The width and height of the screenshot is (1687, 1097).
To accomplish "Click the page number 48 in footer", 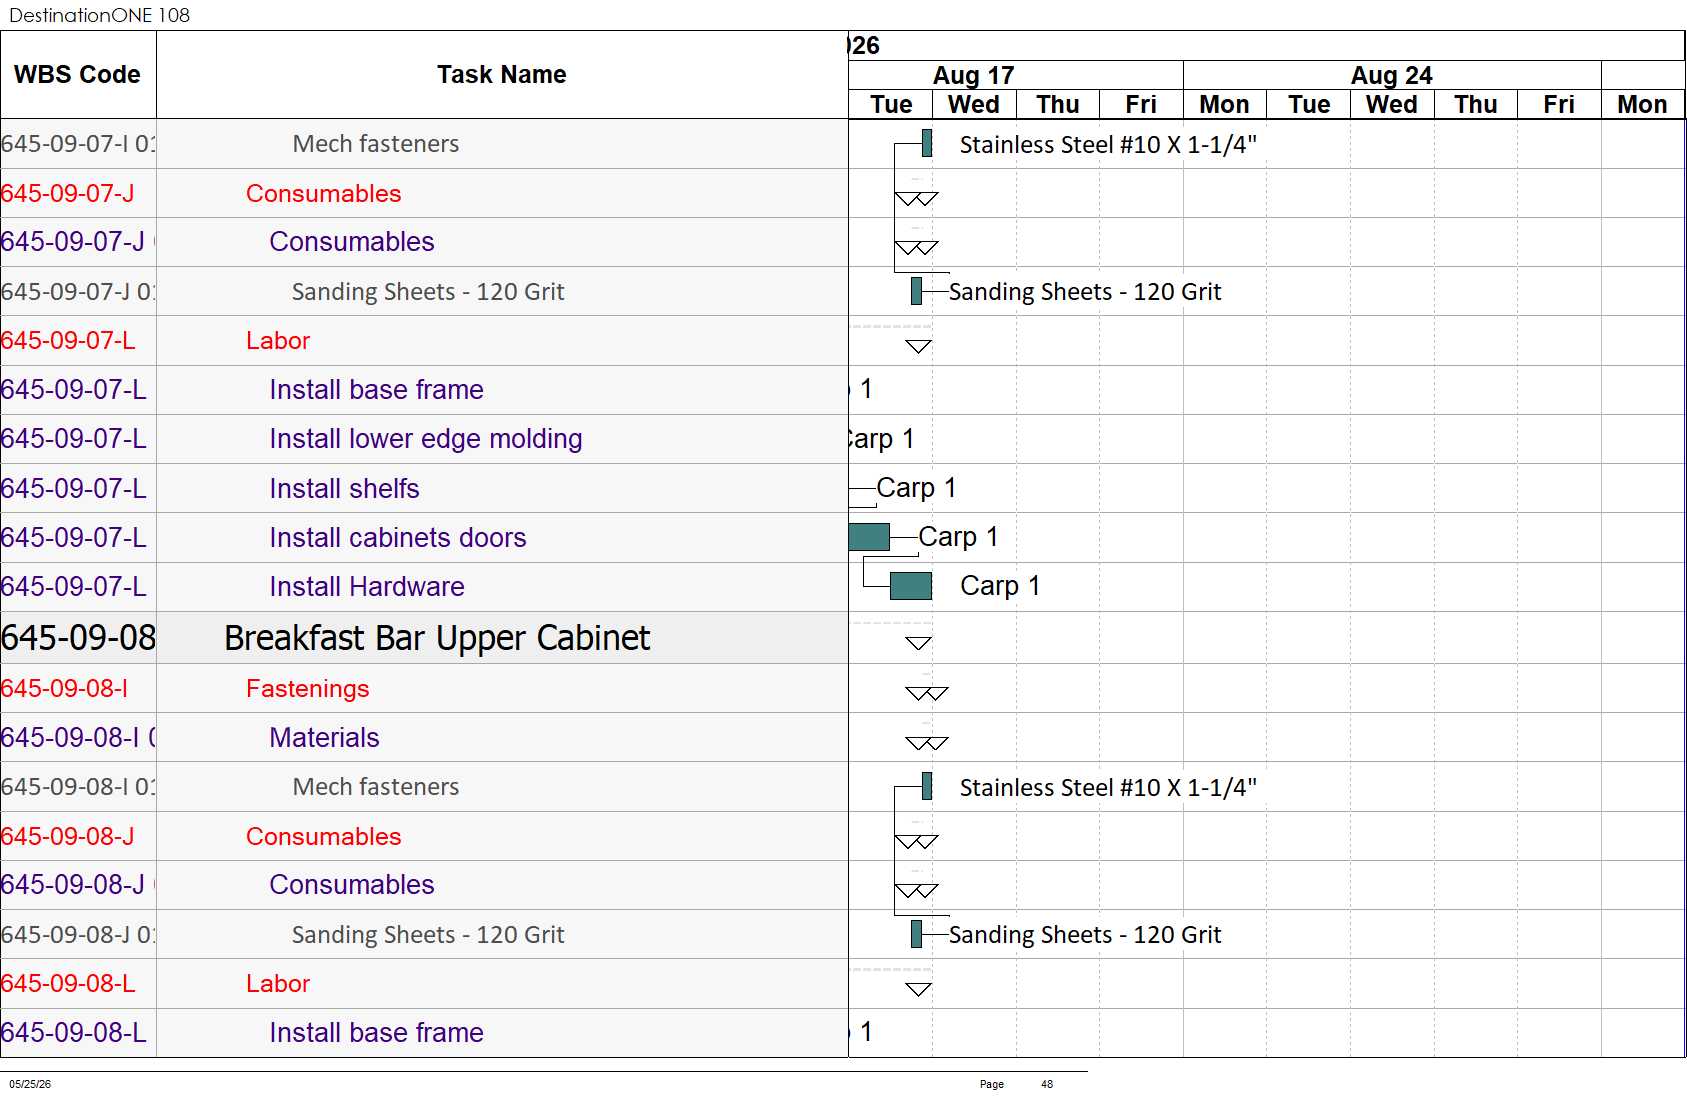I will 1047,1084.
